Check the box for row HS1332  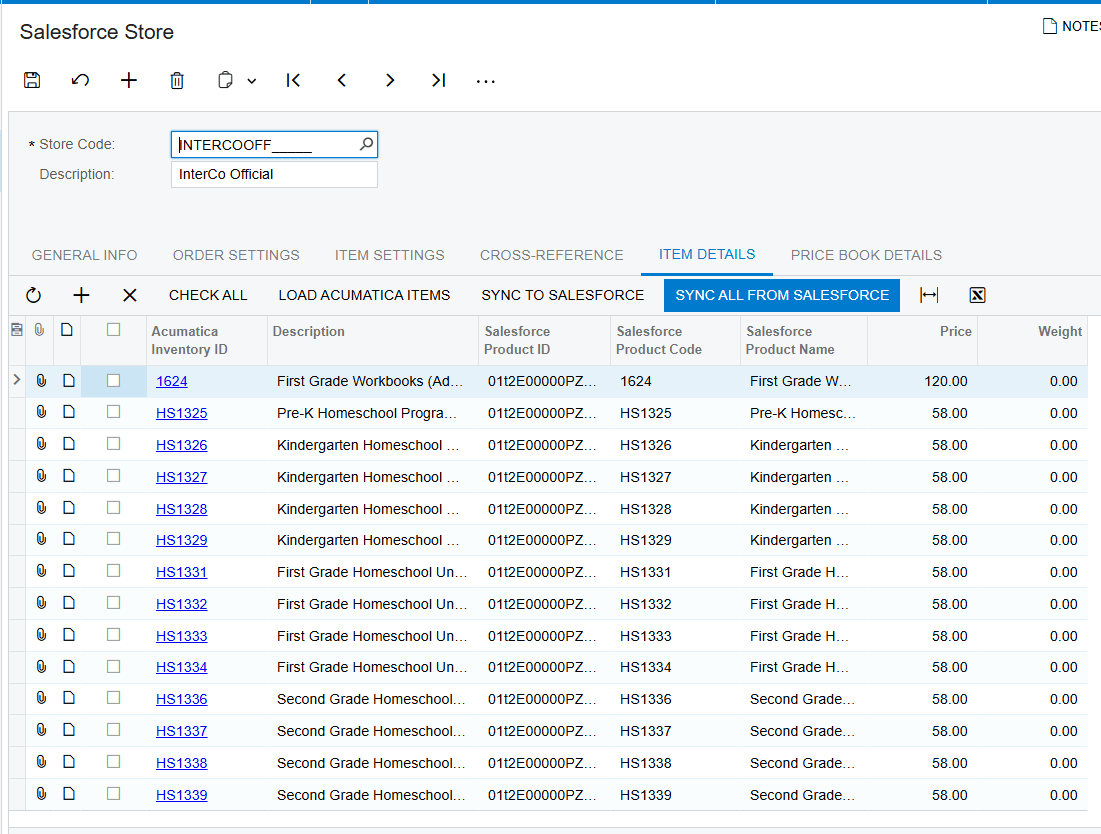coord(113,603)
